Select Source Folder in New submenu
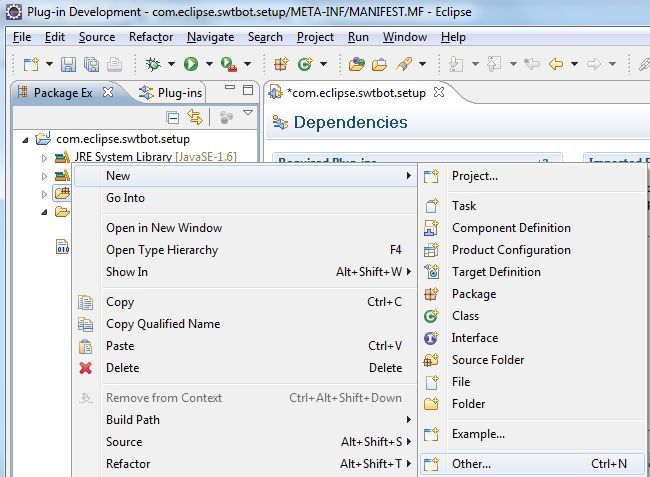The height and width of the screenshot is (477, 650). pyautogui.click(x=533, y=360)
